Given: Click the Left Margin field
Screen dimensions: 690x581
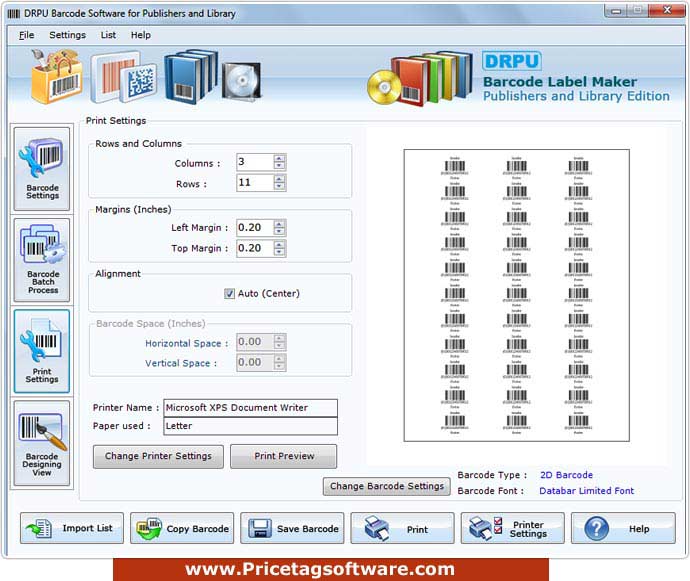Looking at the screenshot, I should (255, 228).
